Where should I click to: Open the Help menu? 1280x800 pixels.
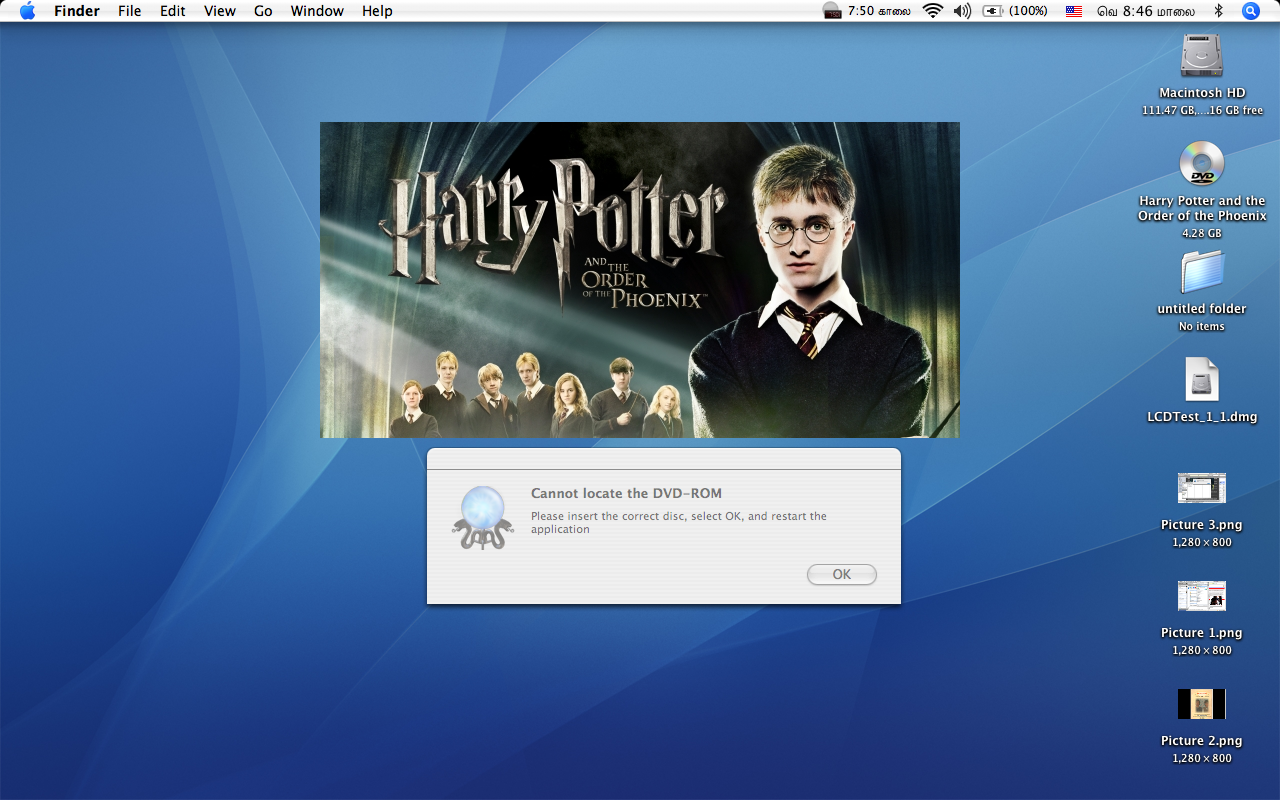pyautogui.click(x=377, y=11)
